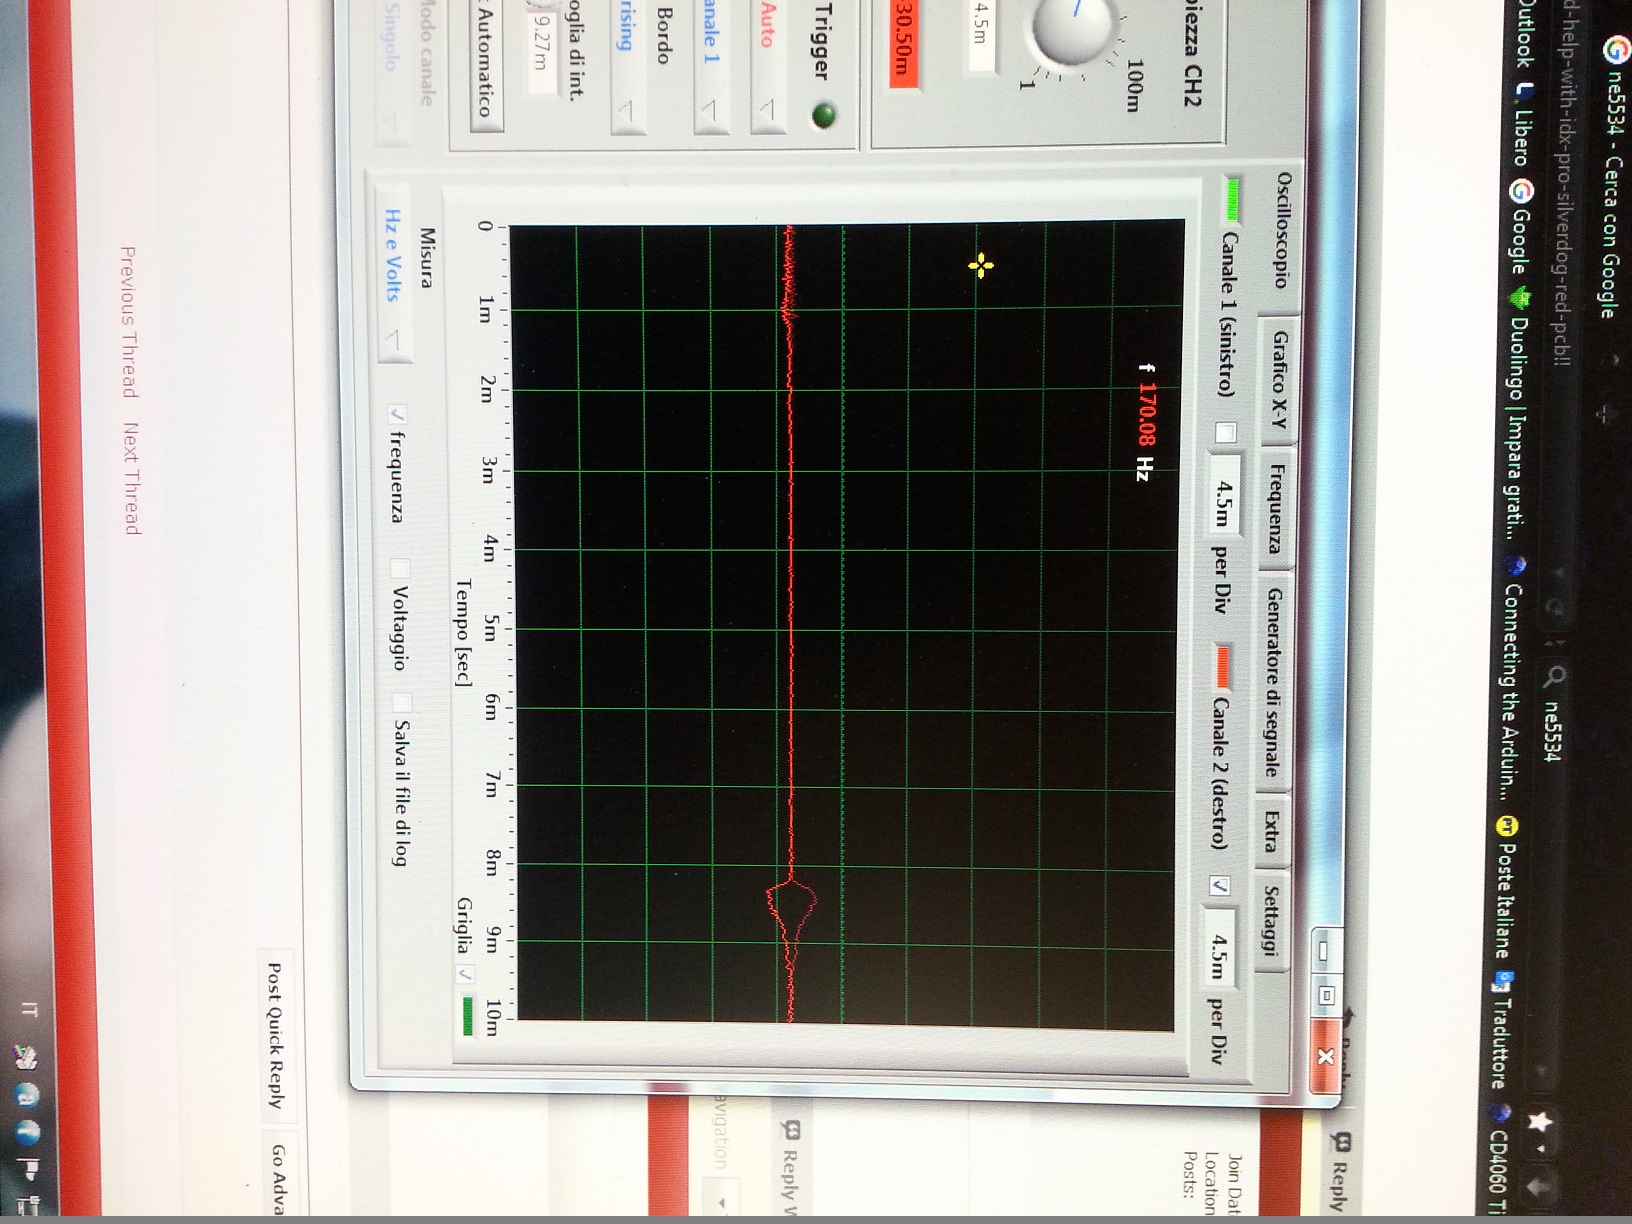1632x1224 pixels.
Task: Enable the Voltaggio measurement checkbox
Action: [400, 568]
